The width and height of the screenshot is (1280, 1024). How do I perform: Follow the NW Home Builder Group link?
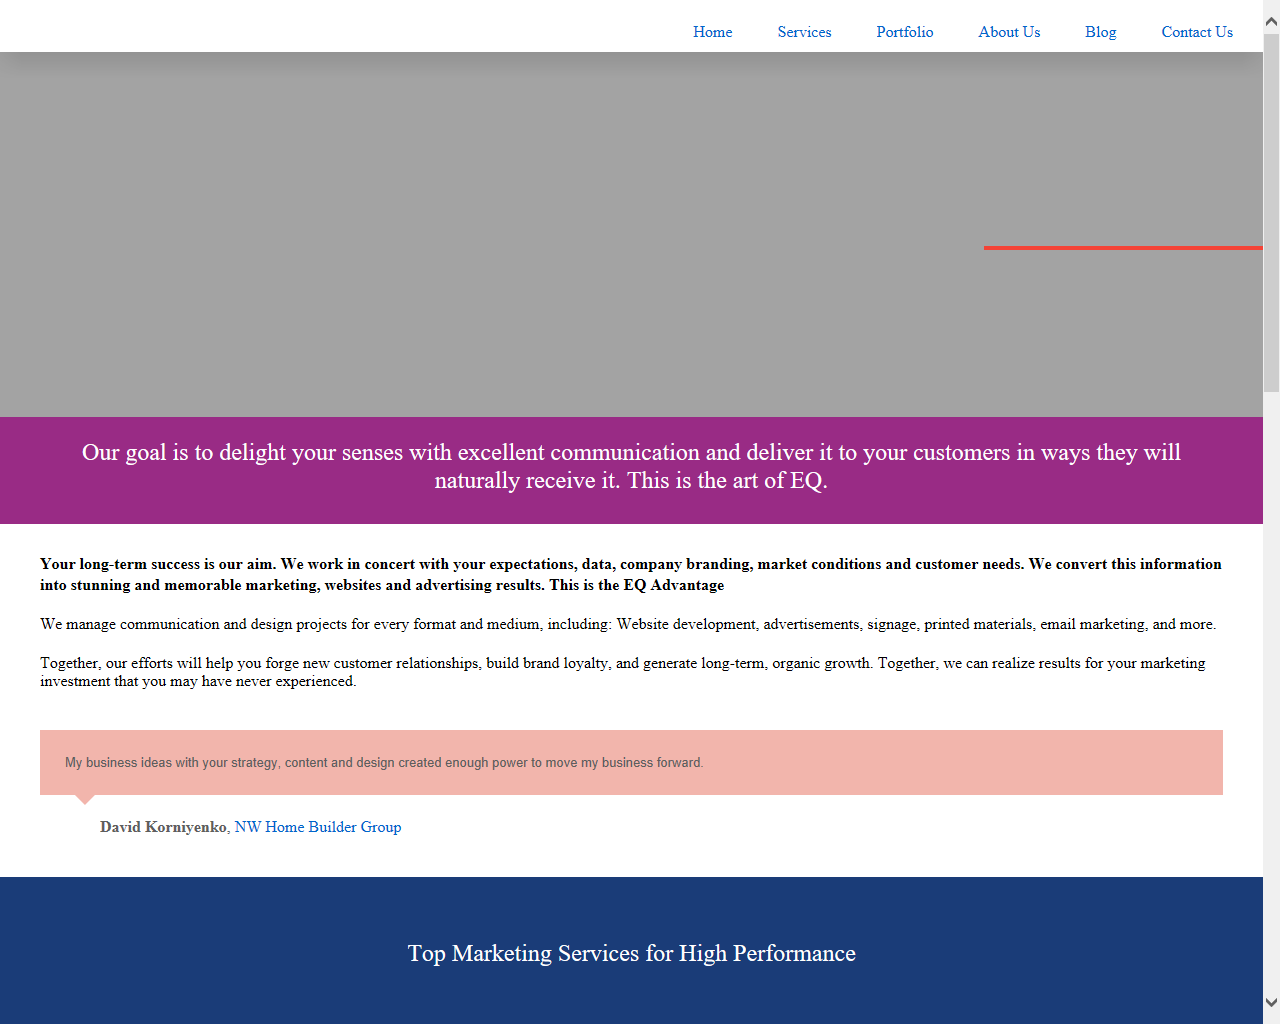pos(317,827)
